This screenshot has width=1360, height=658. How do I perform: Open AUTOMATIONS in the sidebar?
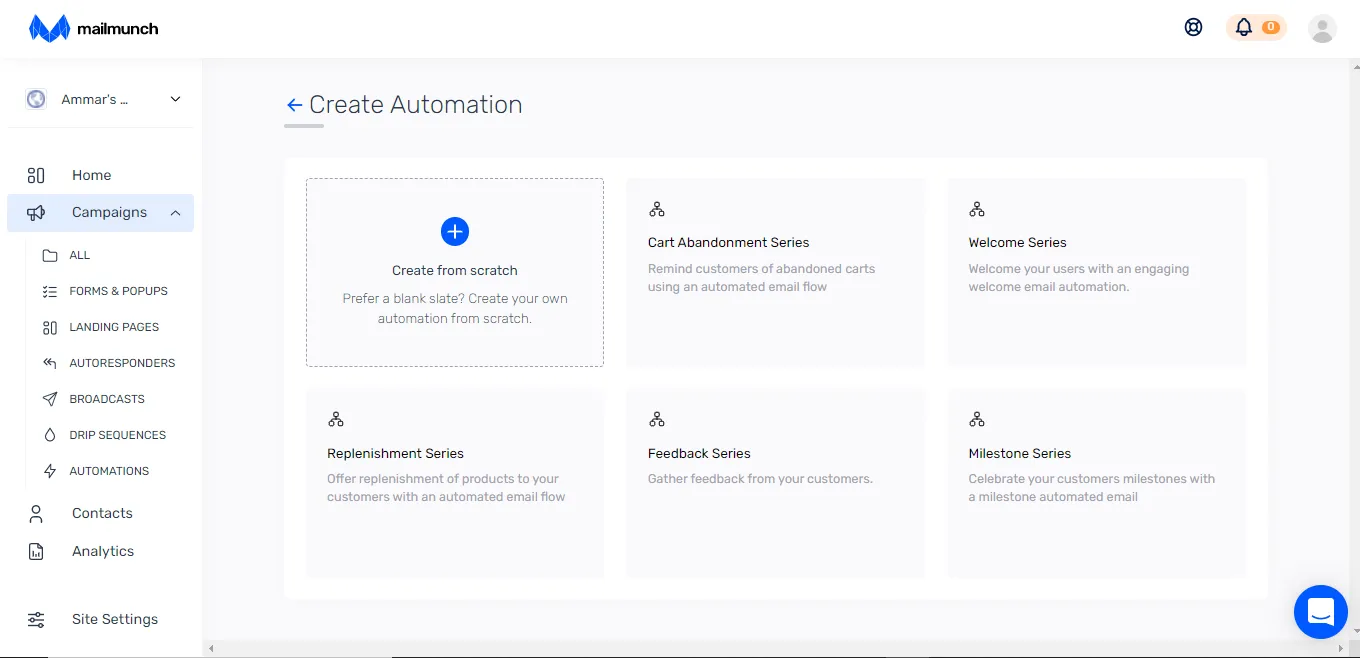point(109,471)
